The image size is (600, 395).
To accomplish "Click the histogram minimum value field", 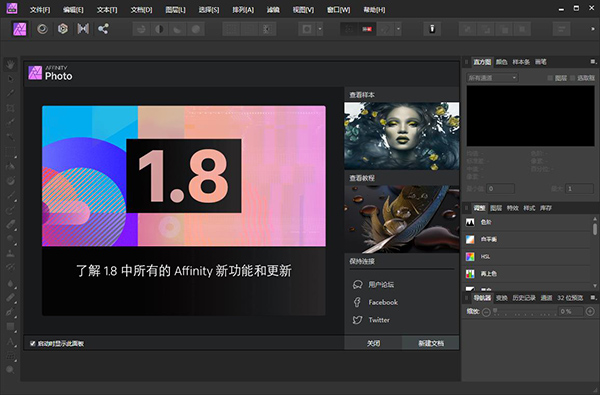I will pos(500,189).
